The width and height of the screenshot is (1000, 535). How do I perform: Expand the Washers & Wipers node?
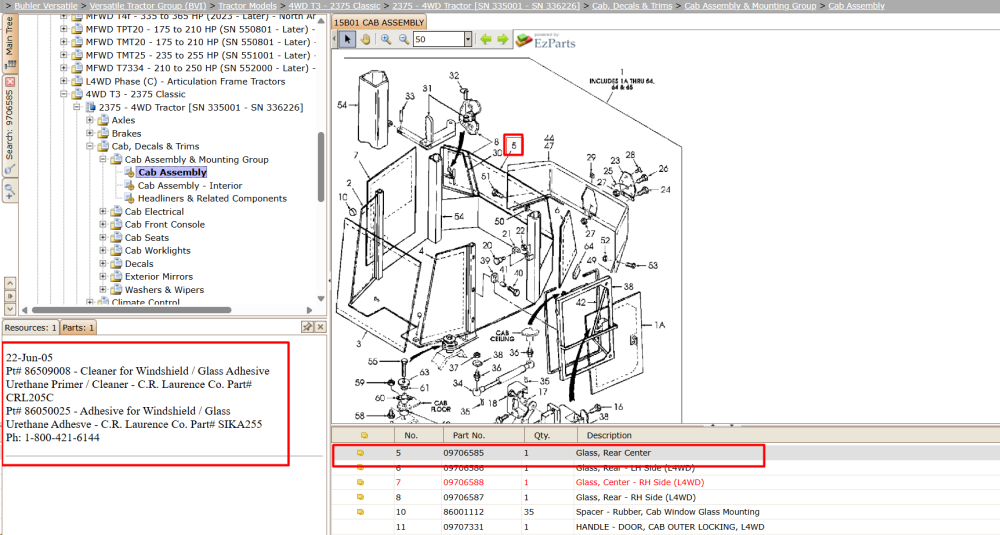point(103,289)
